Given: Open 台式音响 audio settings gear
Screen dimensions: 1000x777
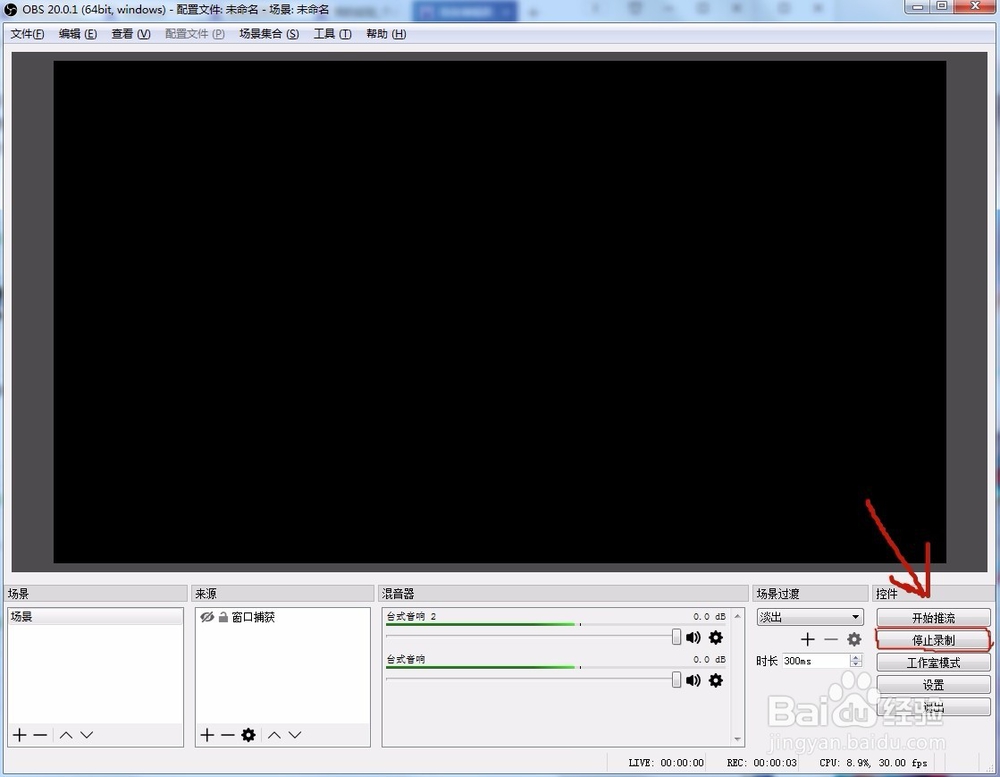Looking at the screenshot, I should (x=716, y=680).
